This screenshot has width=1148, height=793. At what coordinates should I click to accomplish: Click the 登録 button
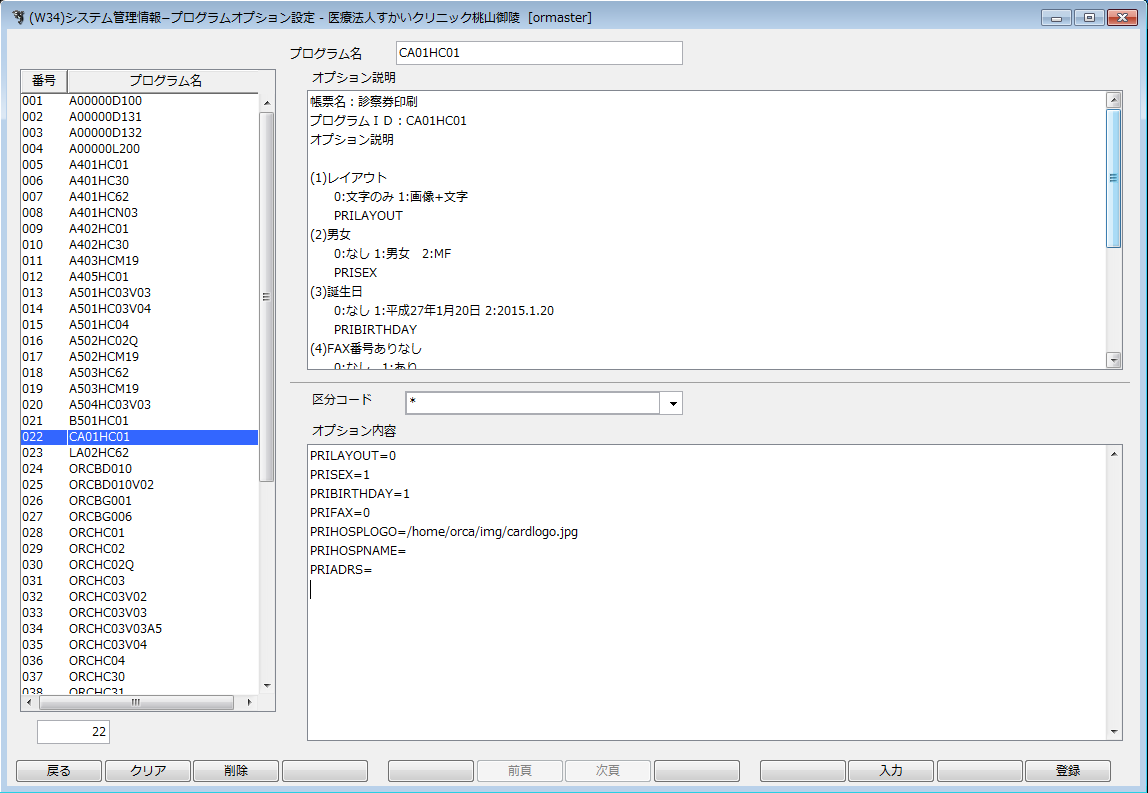coord(1067,771)
